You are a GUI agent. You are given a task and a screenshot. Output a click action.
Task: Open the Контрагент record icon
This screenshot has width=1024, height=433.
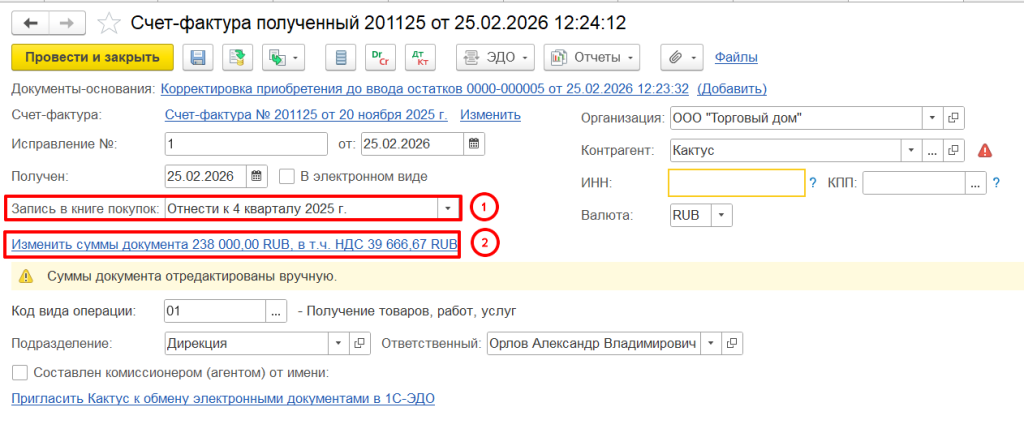[x=953, y=150]
